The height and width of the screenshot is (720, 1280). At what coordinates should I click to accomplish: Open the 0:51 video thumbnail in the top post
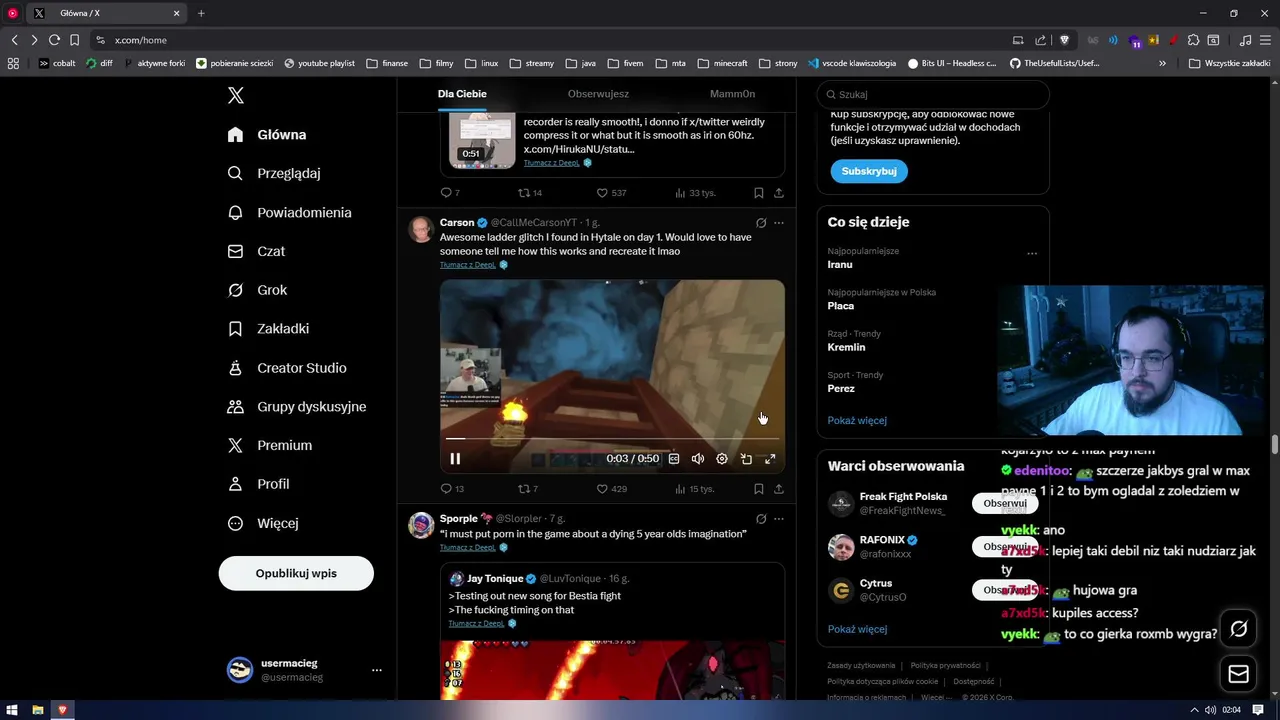click(482, 139)
